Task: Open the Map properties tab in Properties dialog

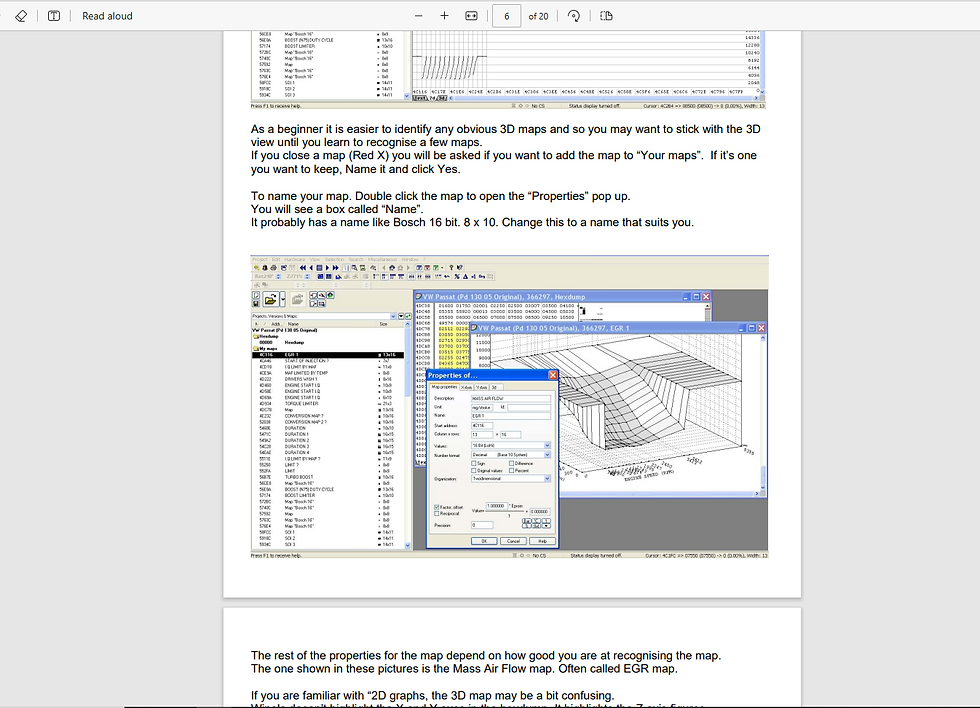Action: (444, 387)
